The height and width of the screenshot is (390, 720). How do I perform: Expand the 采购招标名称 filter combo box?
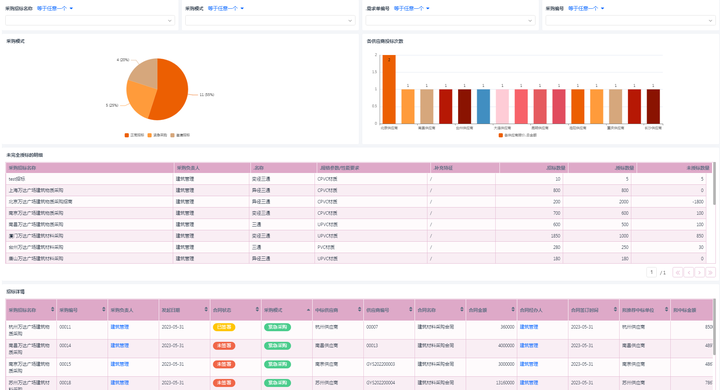coord(90,21)
